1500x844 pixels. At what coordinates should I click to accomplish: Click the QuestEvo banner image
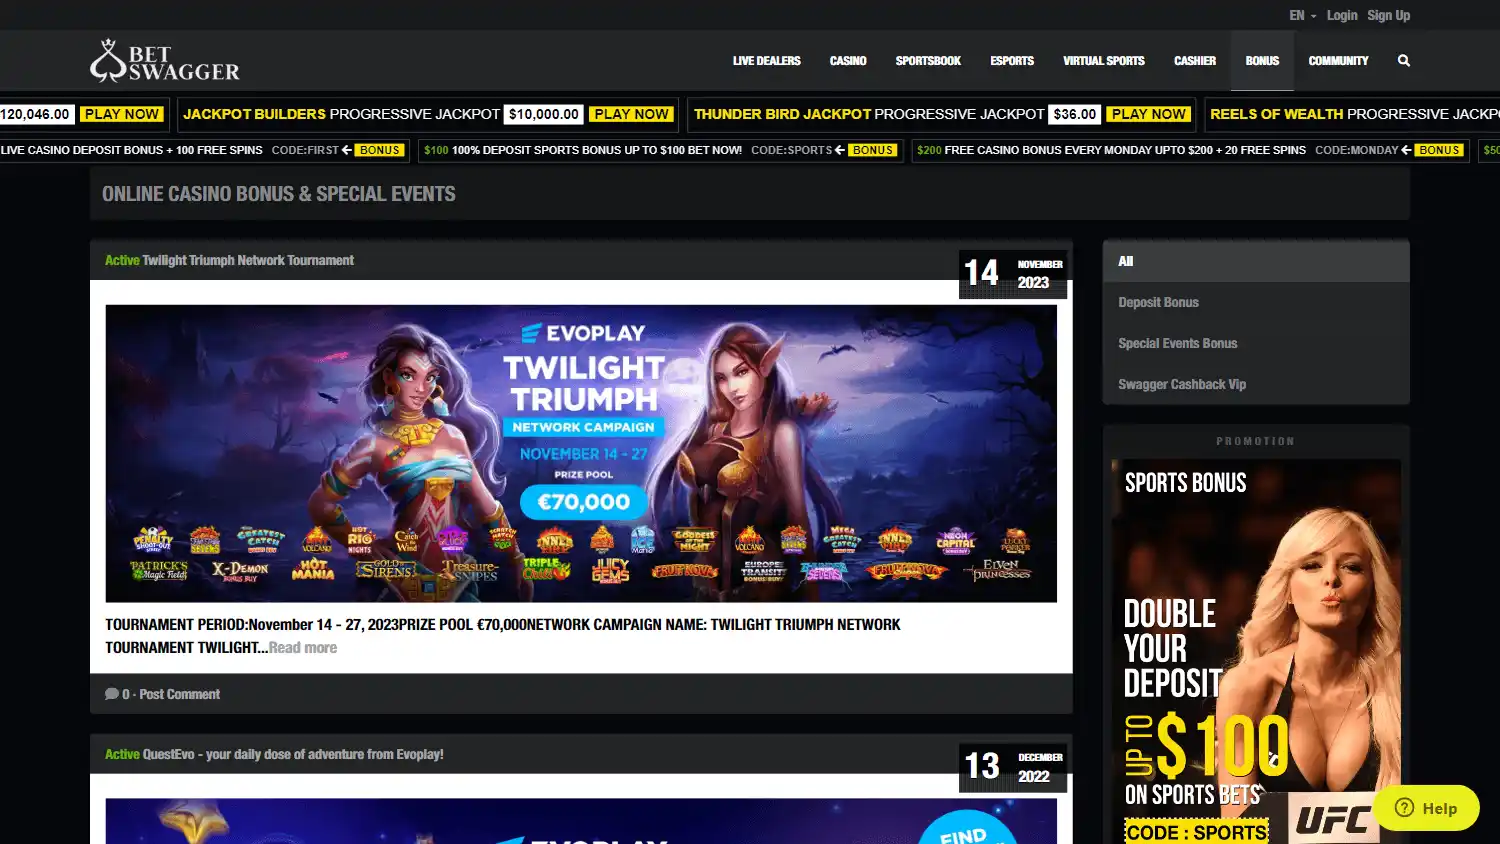coord(581,821)
